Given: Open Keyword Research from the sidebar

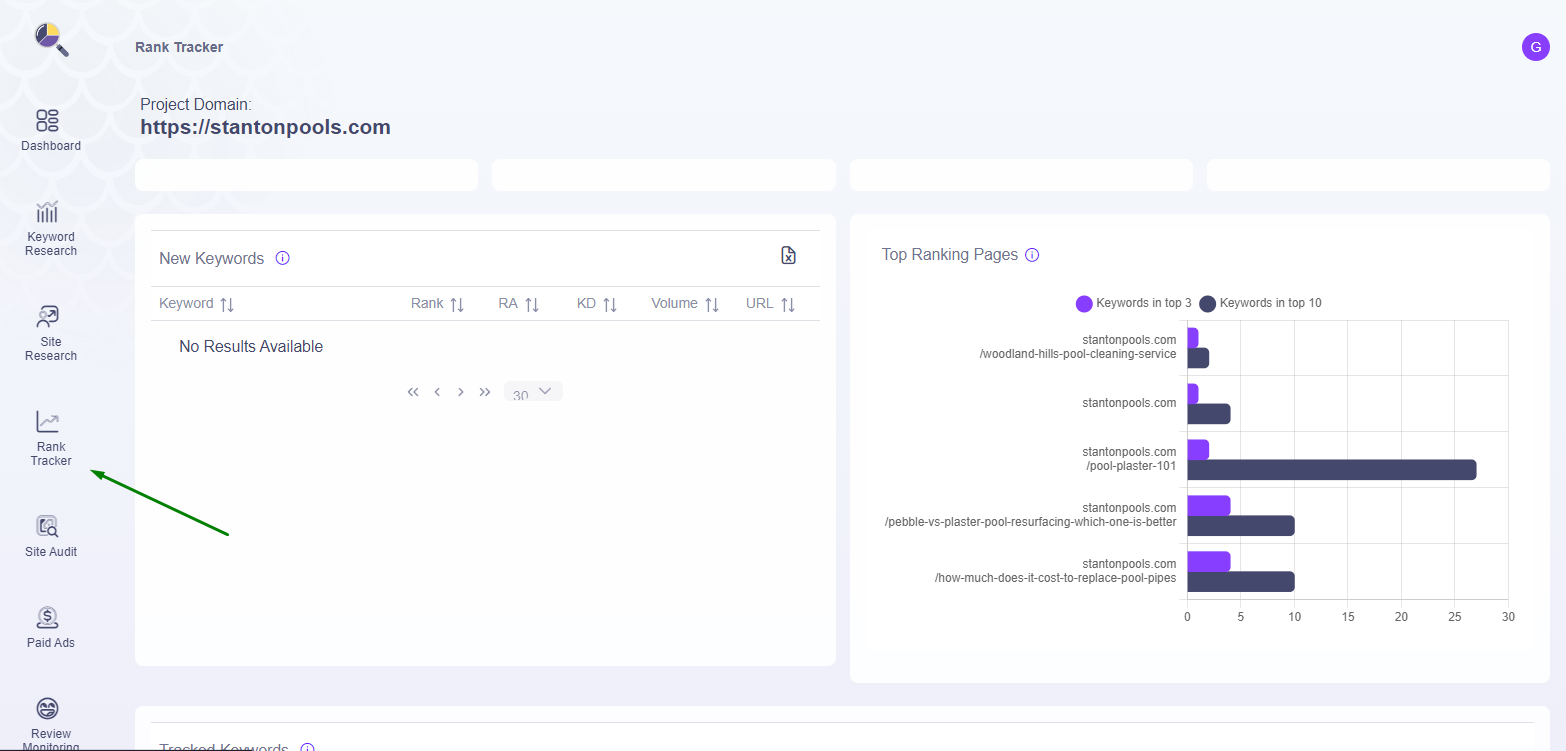Looking at the screenshot, I should tap(48, 212).
